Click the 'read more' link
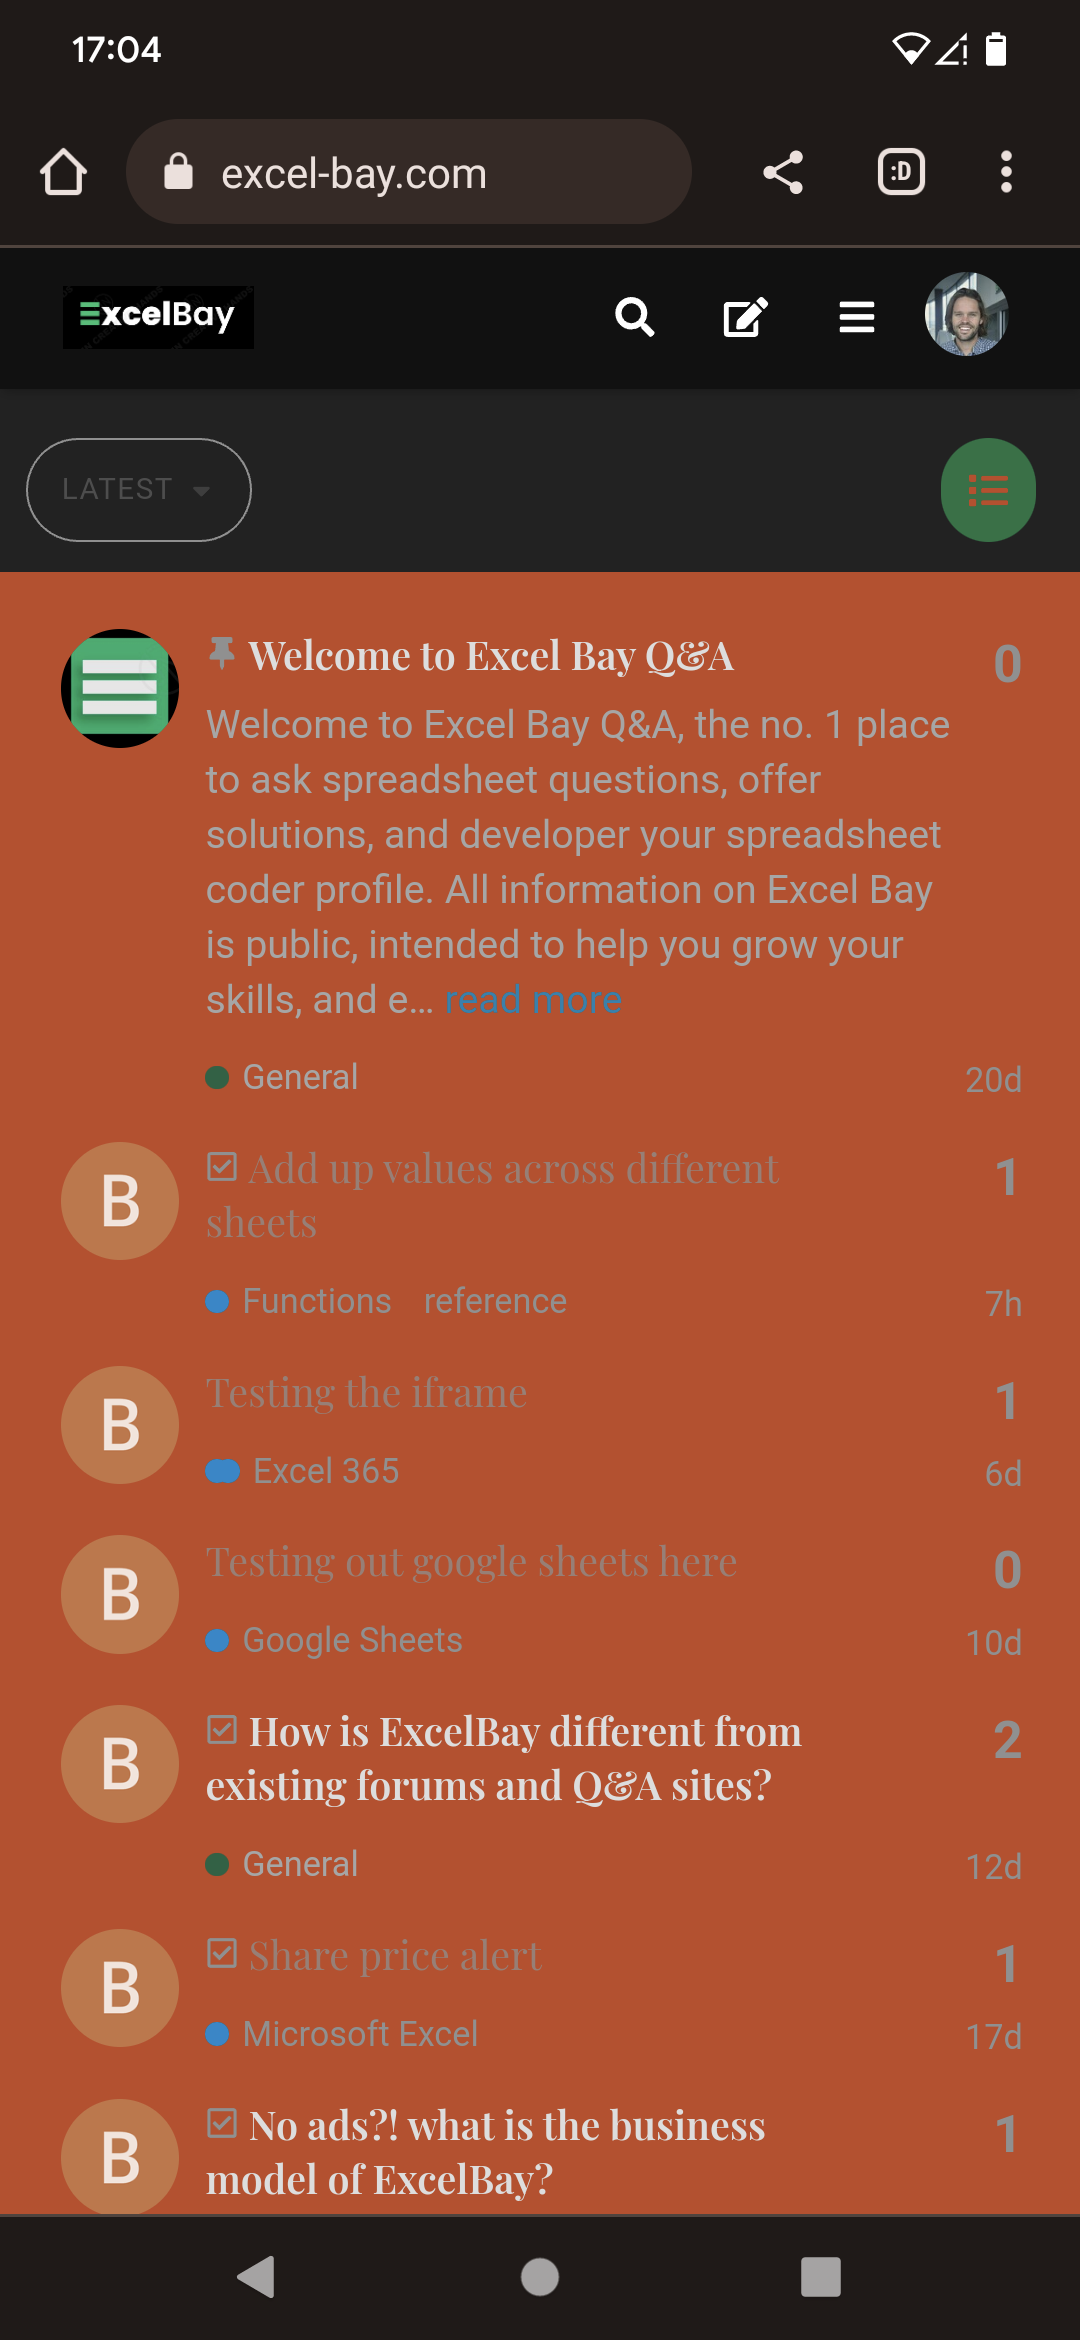Screen dimensions: 1080x2340 click(533, 1000)
